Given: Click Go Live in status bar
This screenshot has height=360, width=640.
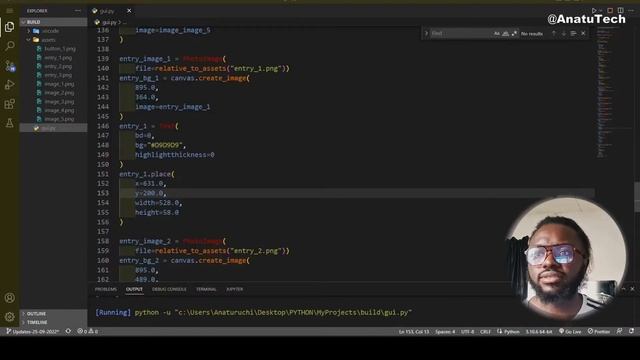Looking at the screenshot, I should [570, 332].
